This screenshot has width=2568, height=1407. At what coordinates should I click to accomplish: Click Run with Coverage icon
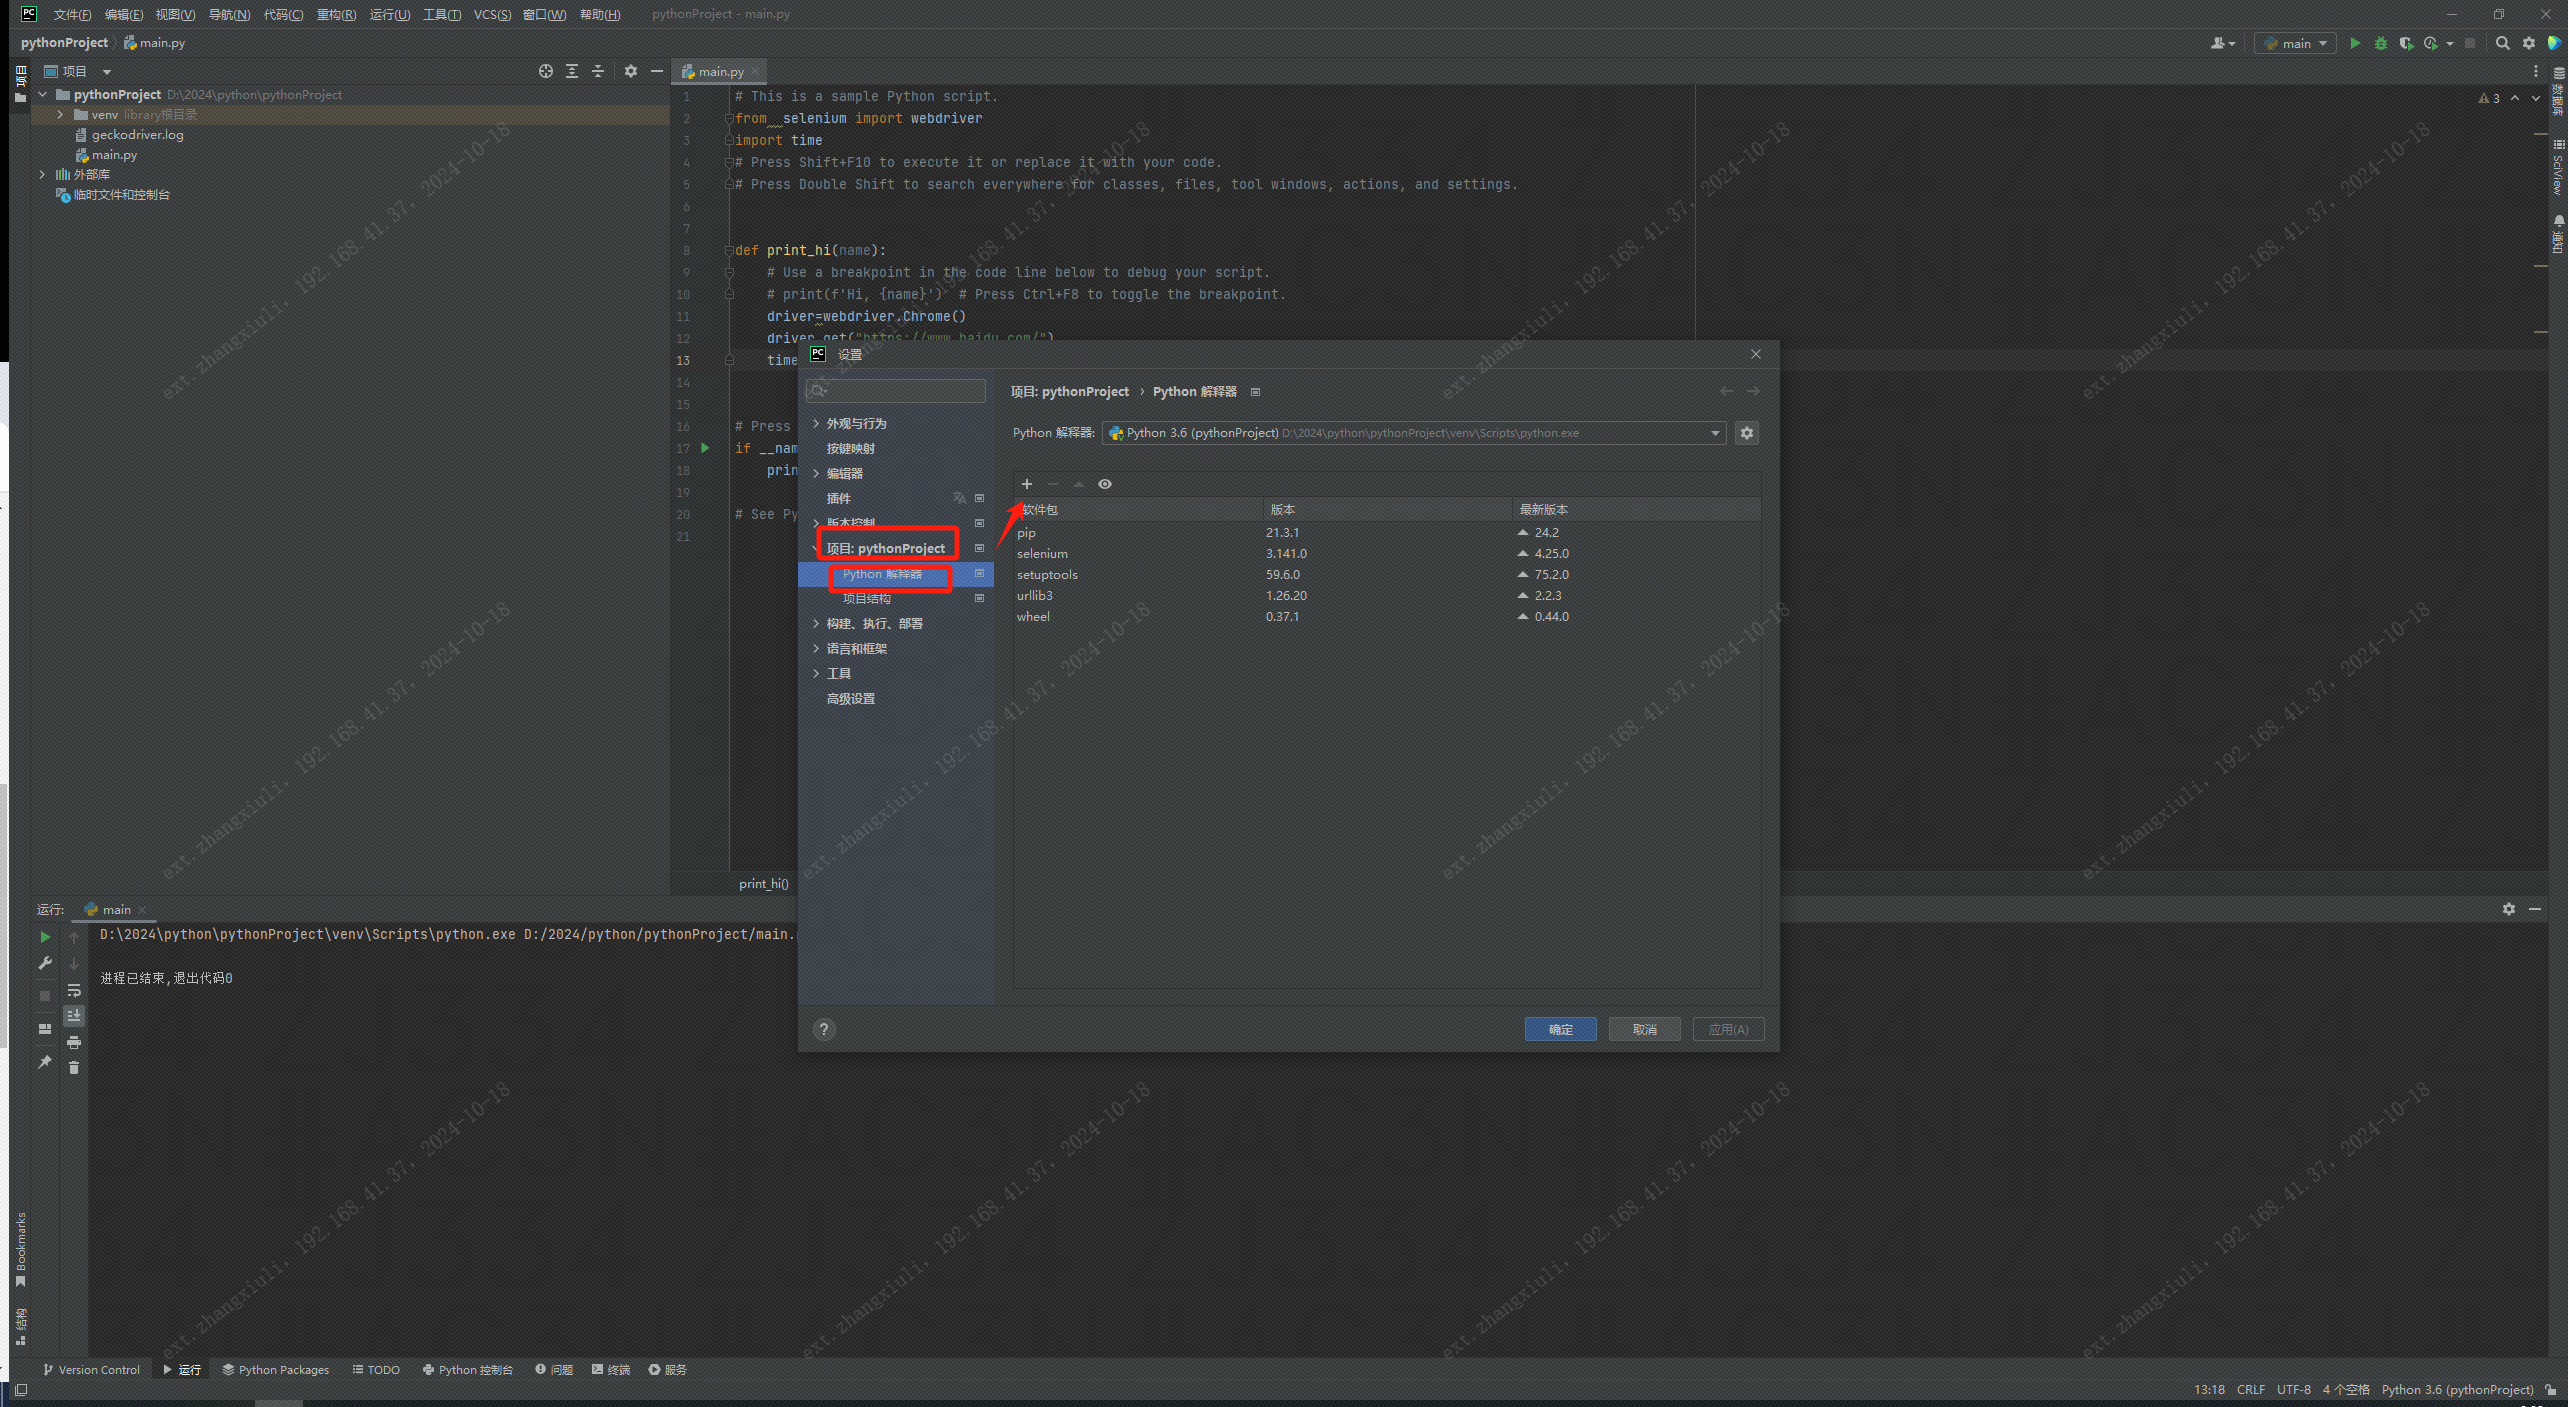pyautogui.click(x=2406, y=43)
